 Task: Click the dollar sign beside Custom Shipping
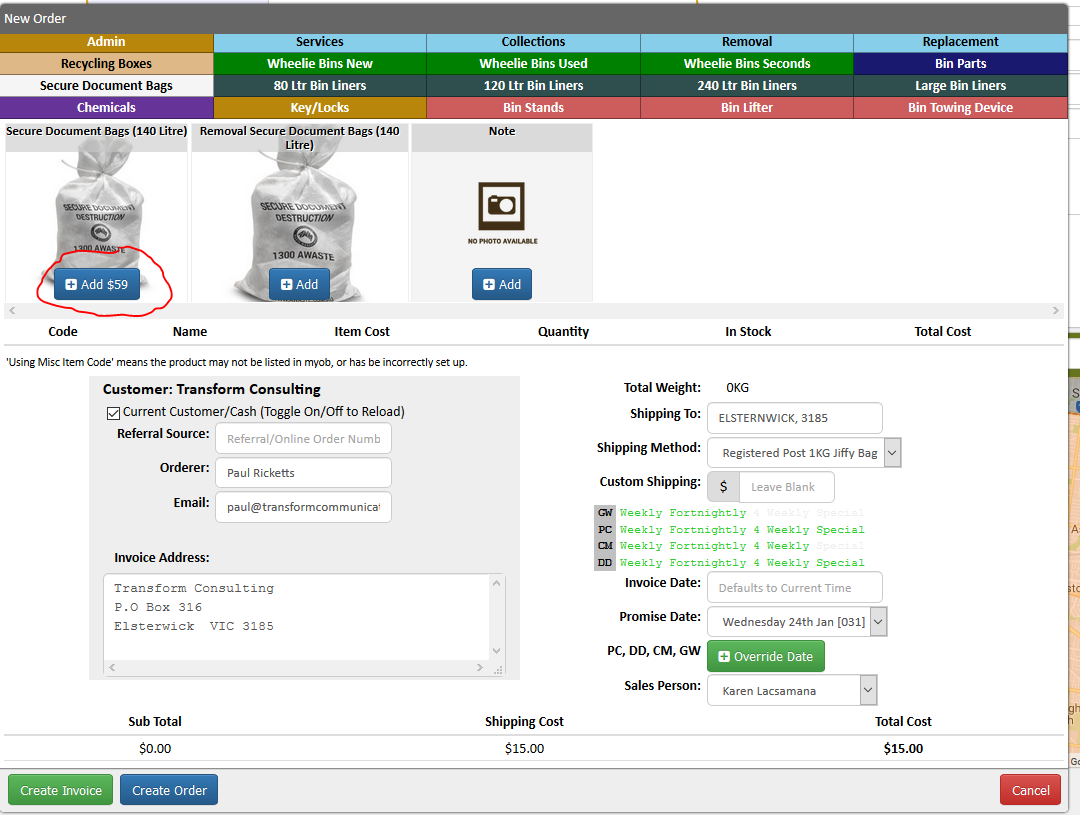click(723, 487)
